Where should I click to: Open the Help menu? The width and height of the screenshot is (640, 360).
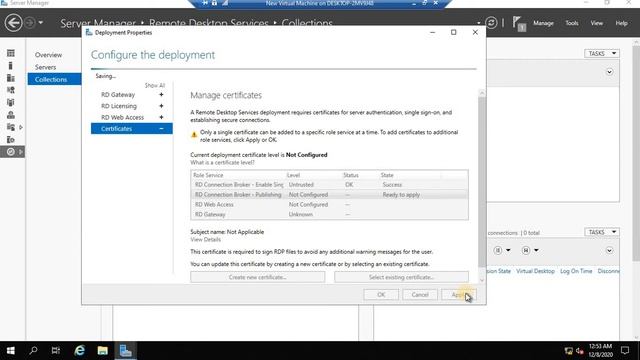click(x=621, y=23)
